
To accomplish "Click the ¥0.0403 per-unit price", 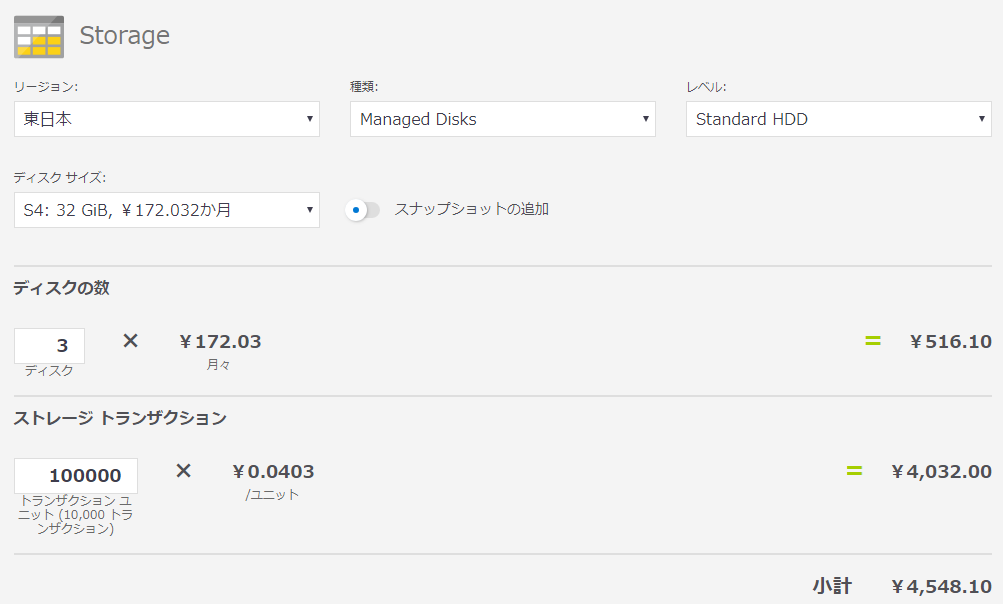I will 273,471.
